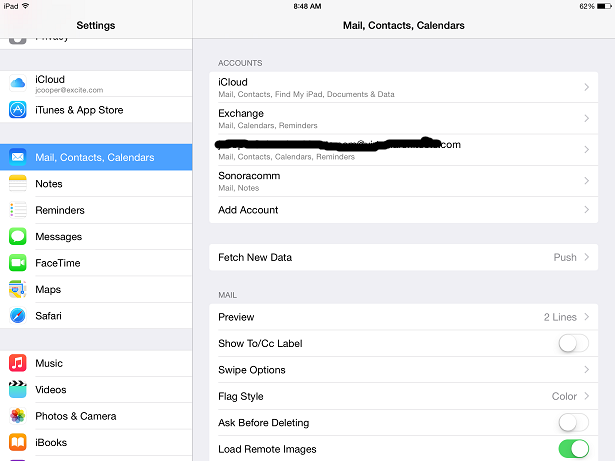Turn on Ask Before Deleting switch

click(x=573, y=423)
